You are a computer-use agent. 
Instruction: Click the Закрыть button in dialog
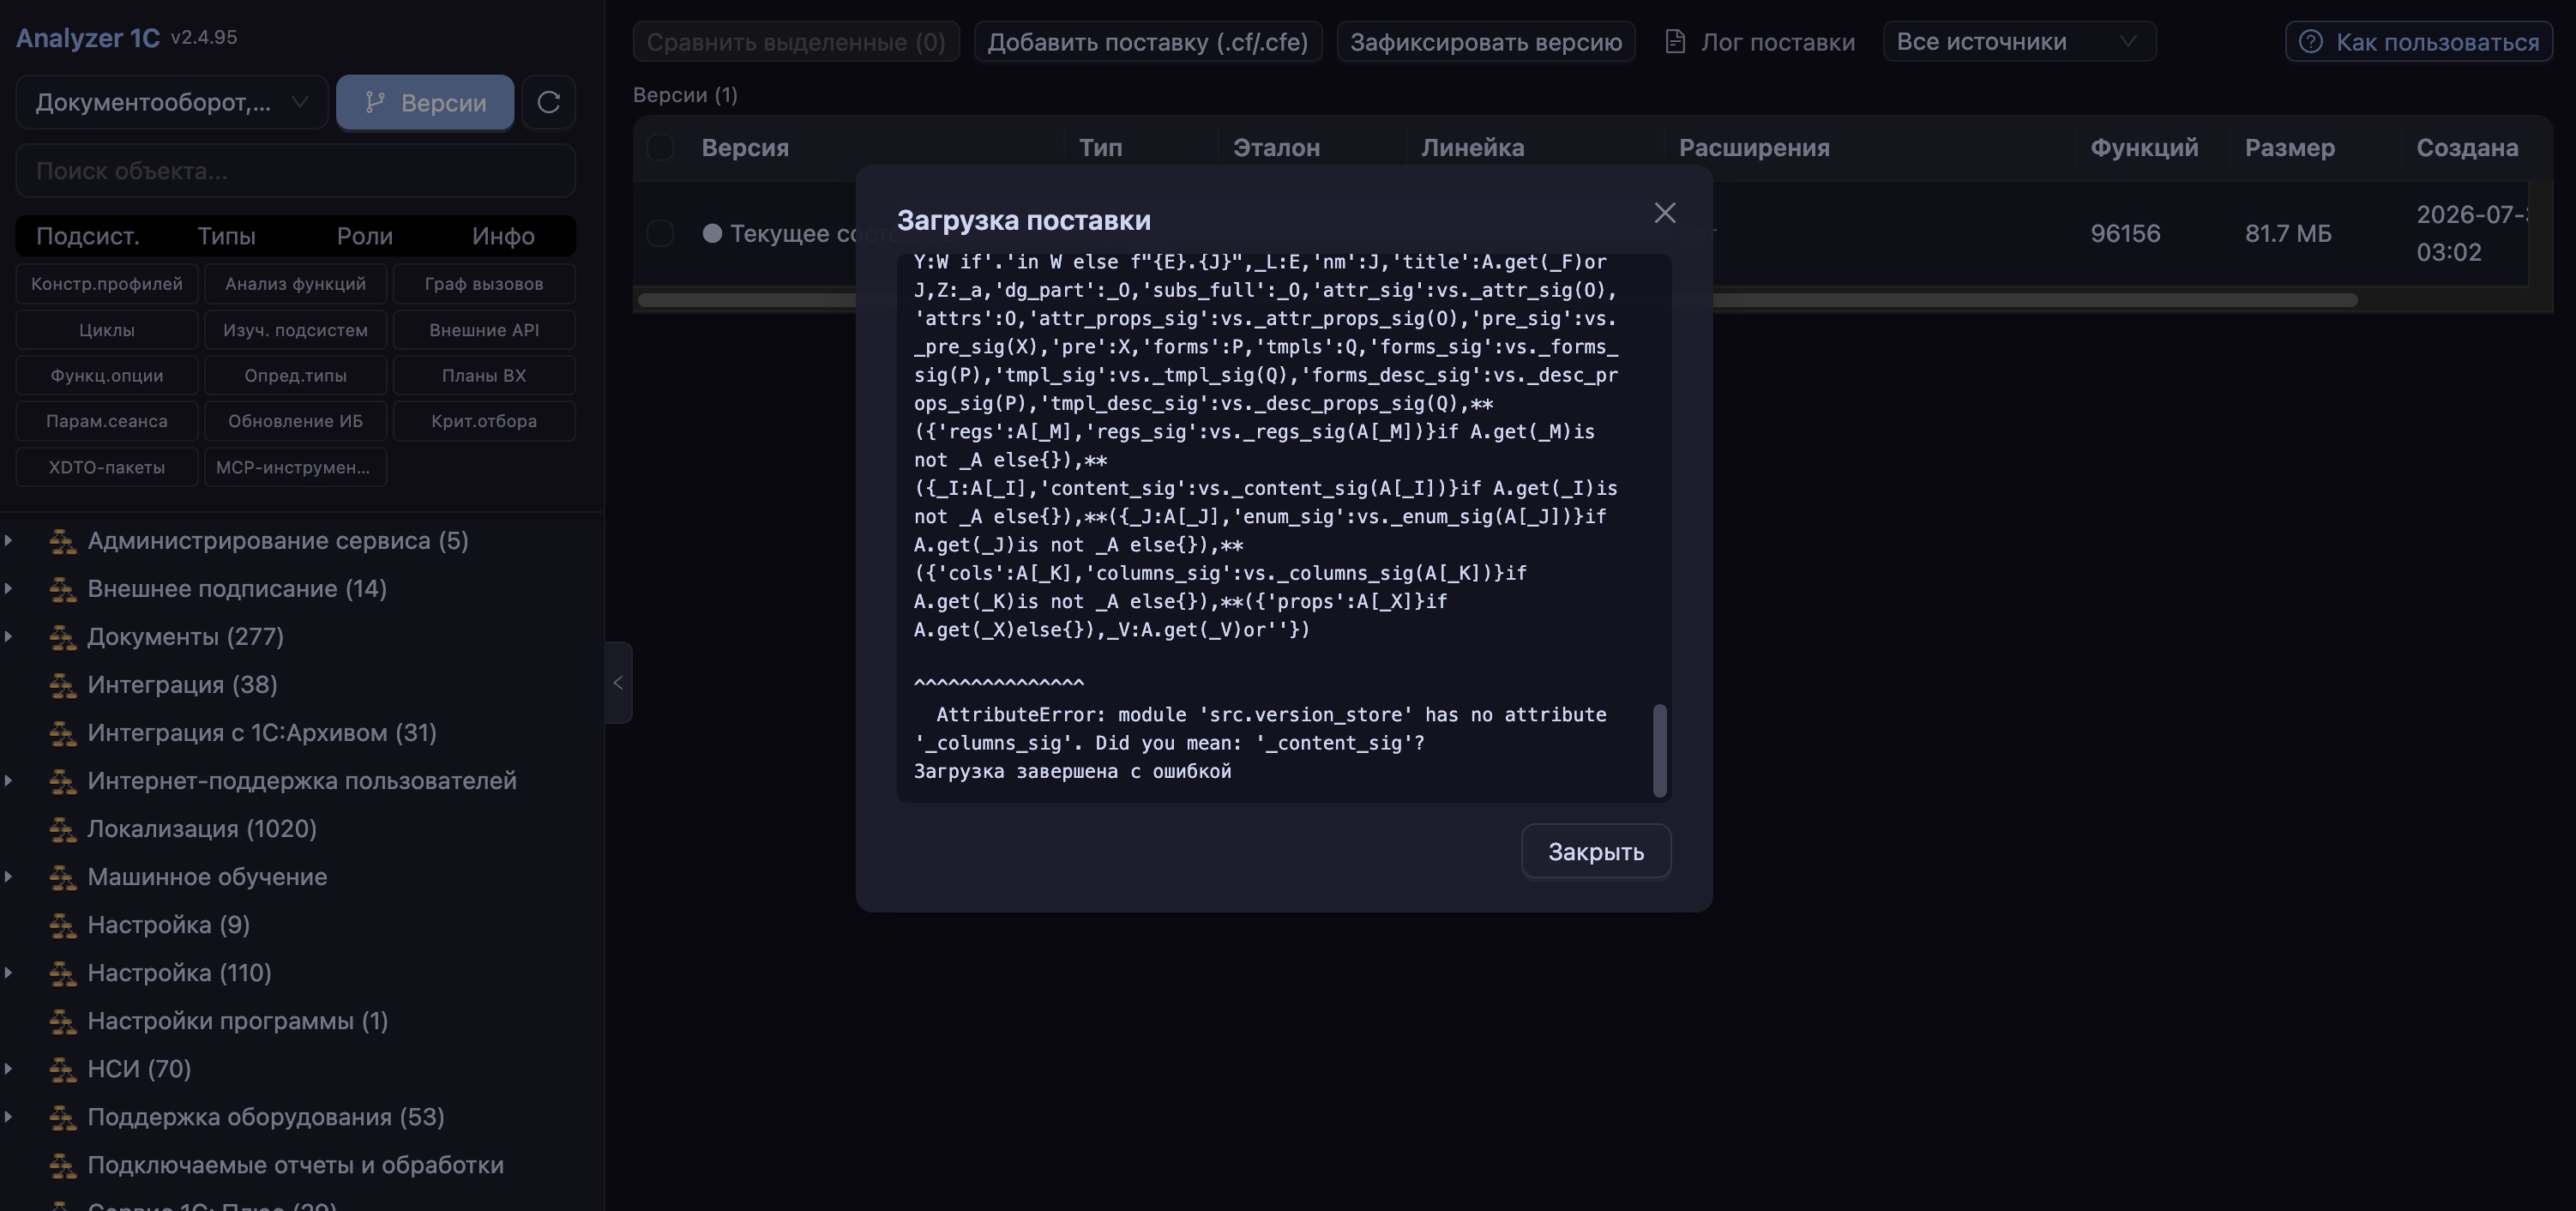[1596, 852]
